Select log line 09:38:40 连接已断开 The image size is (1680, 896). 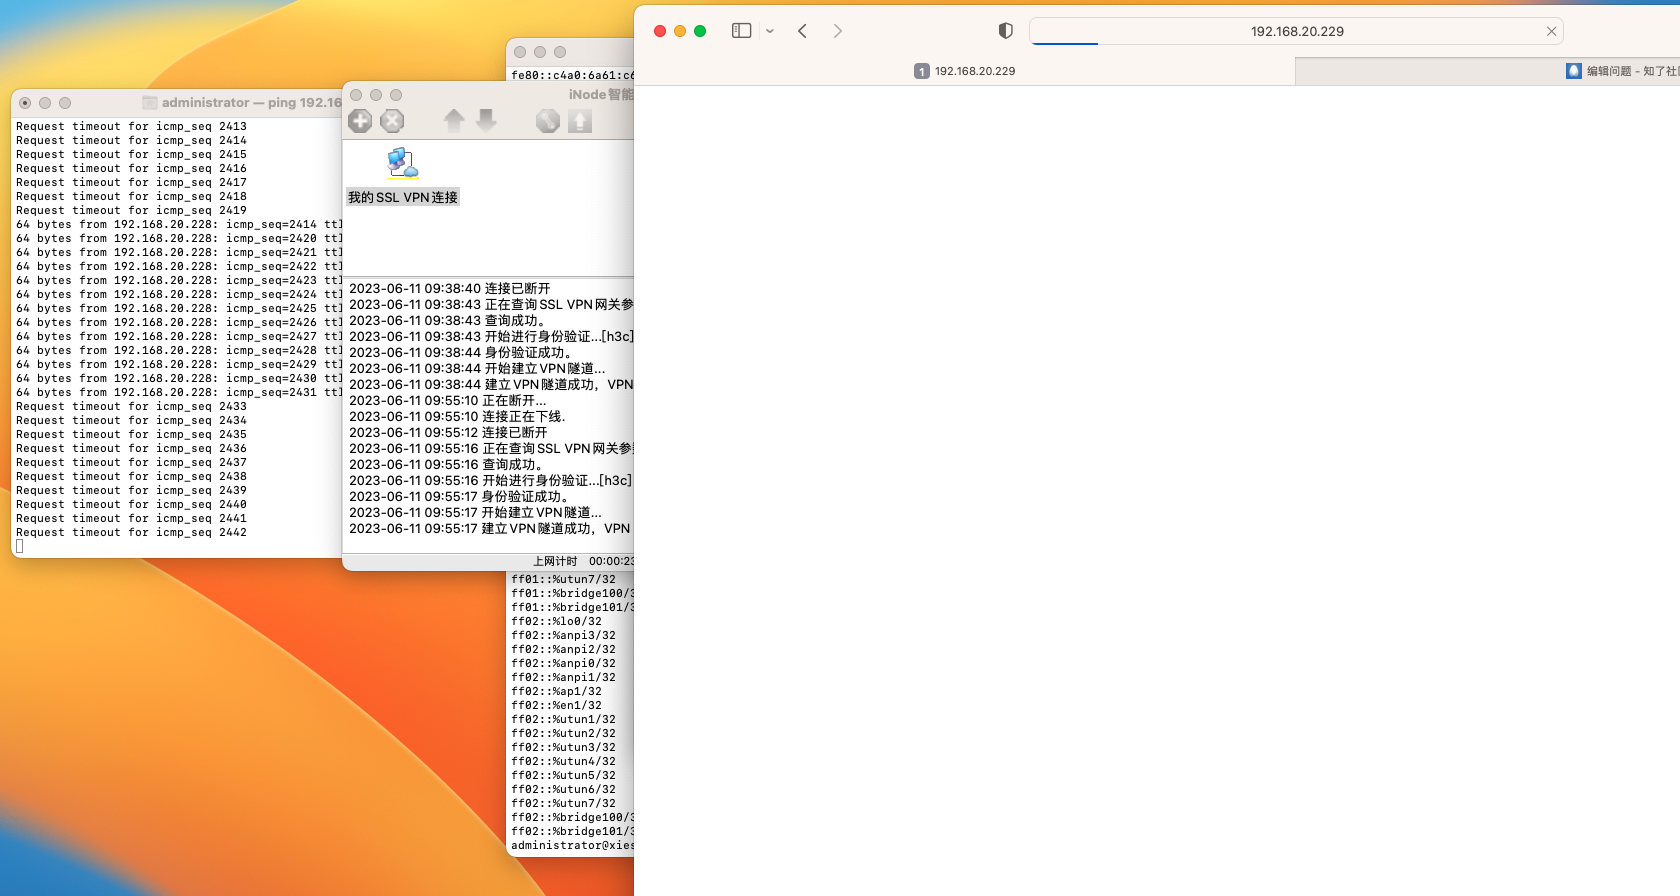pos(450,288)
